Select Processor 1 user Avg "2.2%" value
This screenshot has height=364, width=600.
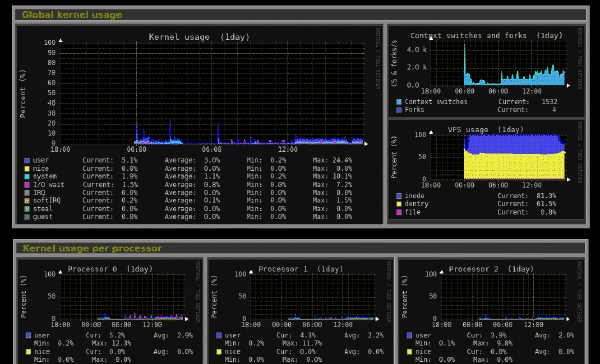click(x=375, y=335)
